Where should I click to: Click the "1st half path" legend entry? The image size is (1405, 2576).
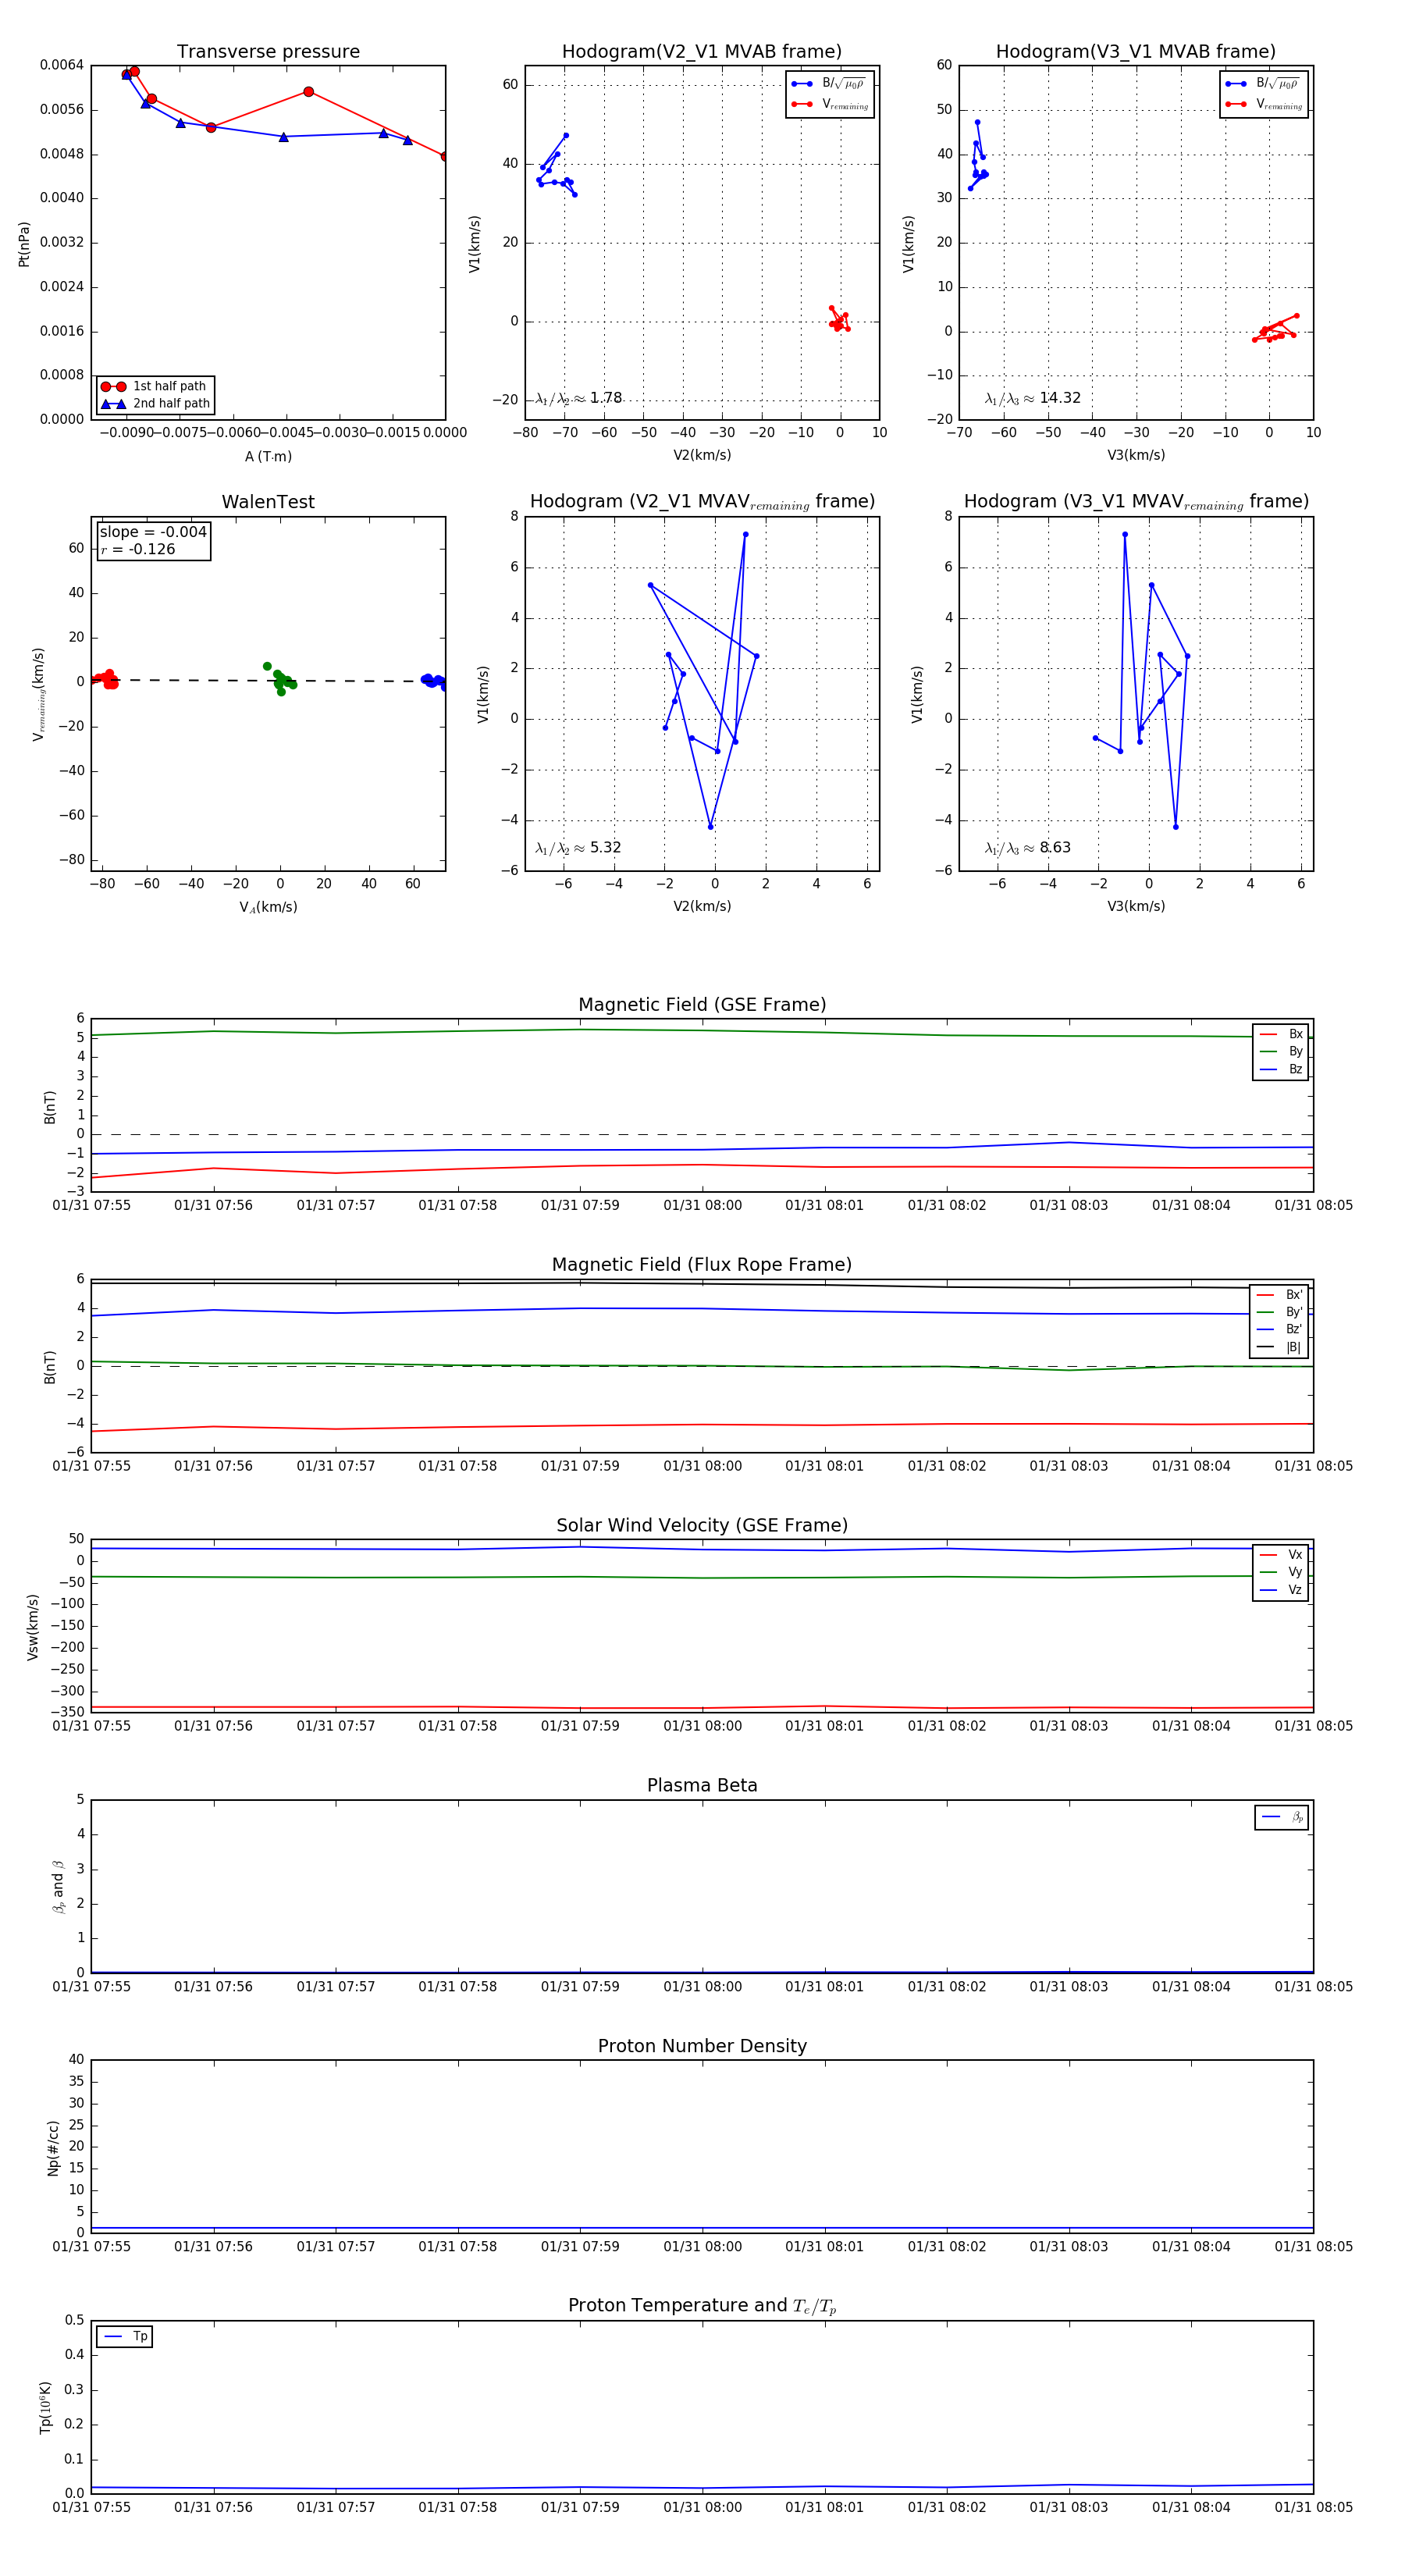[x=155, y=386]
